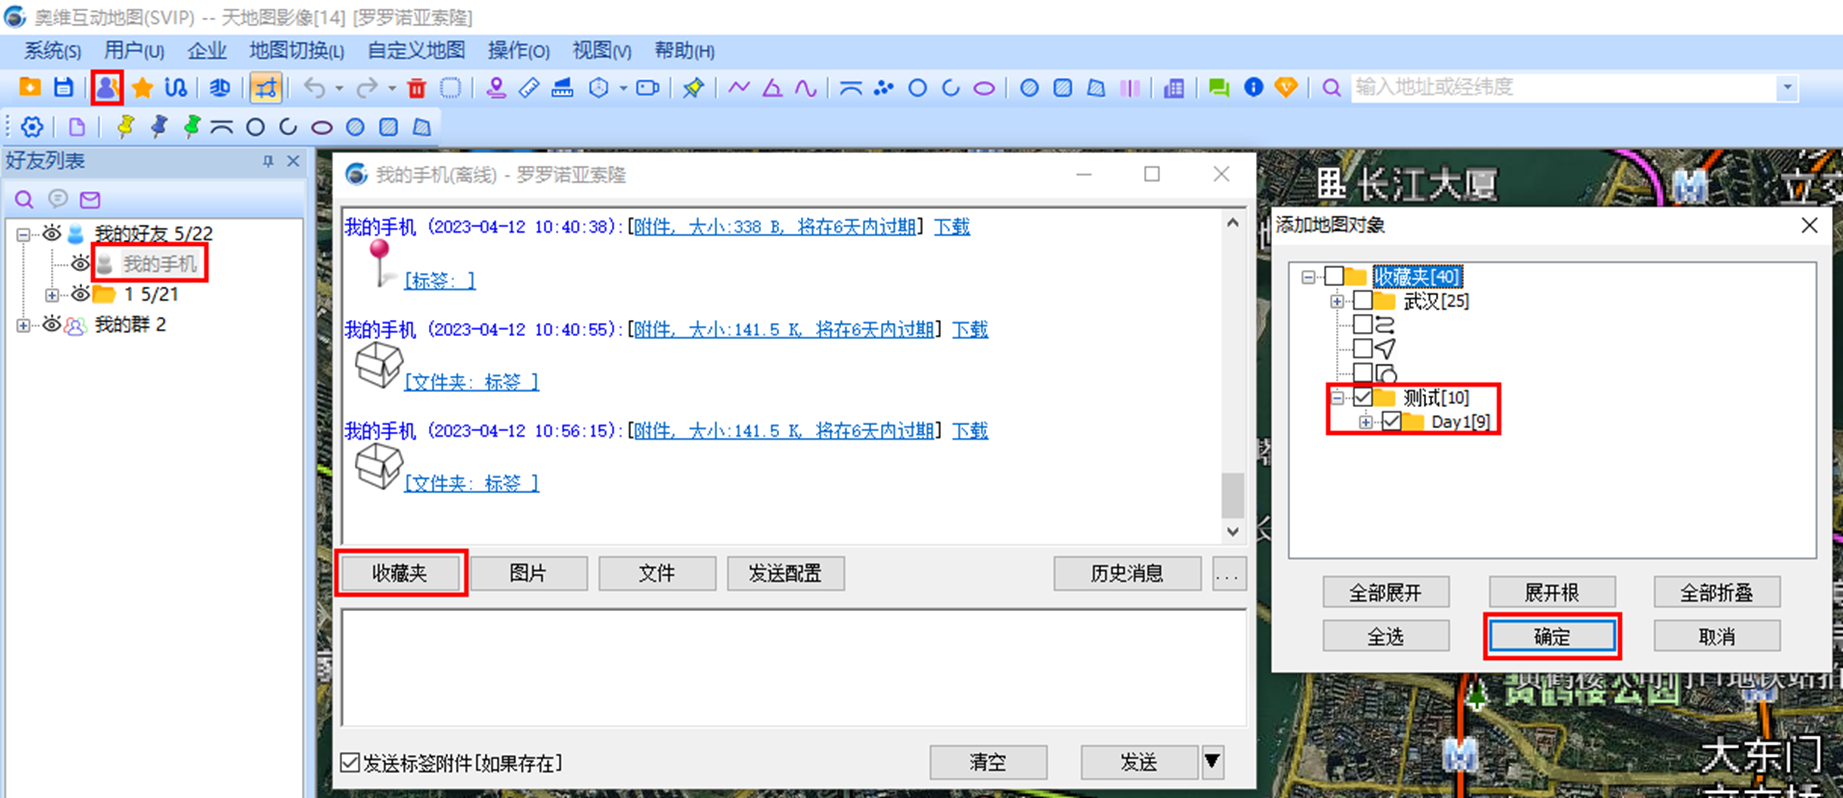
Task: Click the blue save disk icon
Action: (64, 88)
